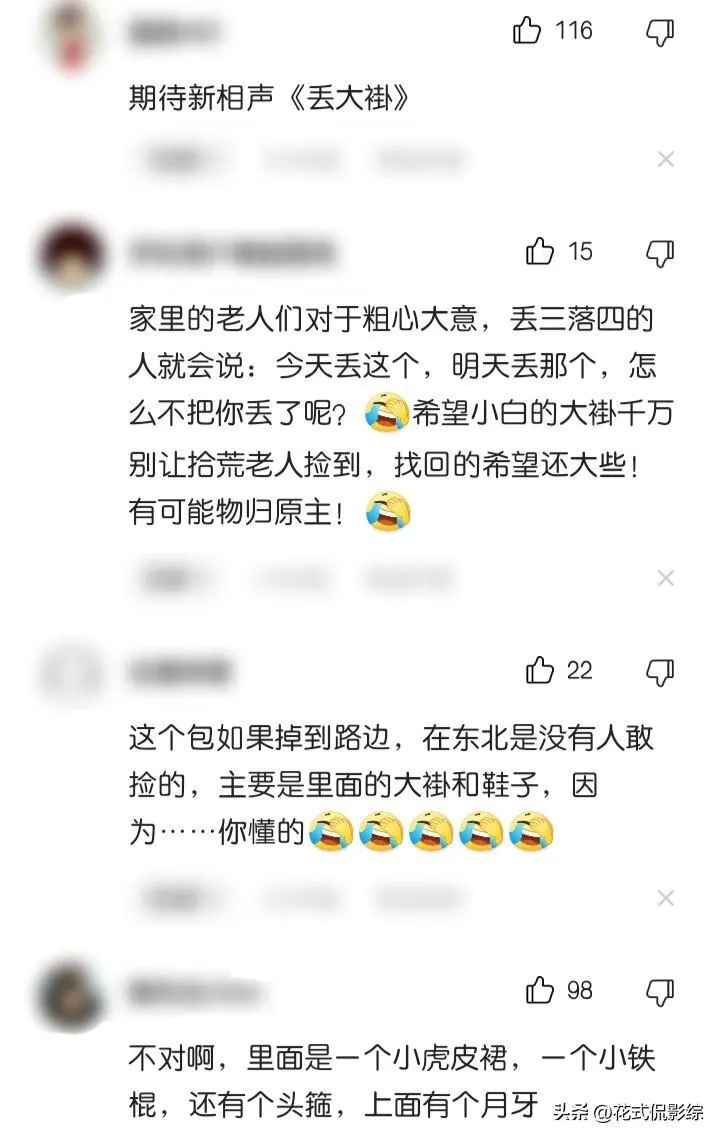Open avatar of the 116-likes commenter

tap(71, 36)
